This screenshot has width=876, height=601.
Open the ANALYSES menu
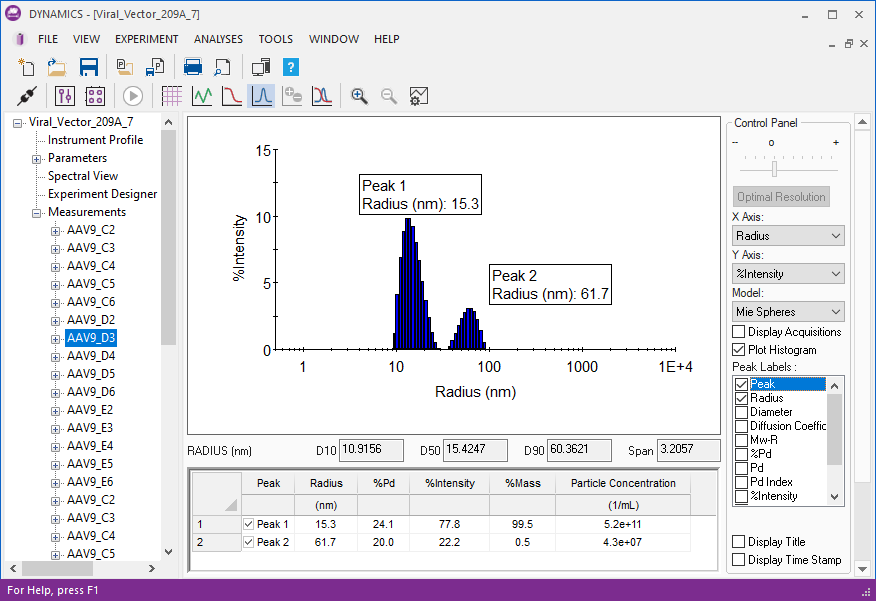[x=218, y=39]
